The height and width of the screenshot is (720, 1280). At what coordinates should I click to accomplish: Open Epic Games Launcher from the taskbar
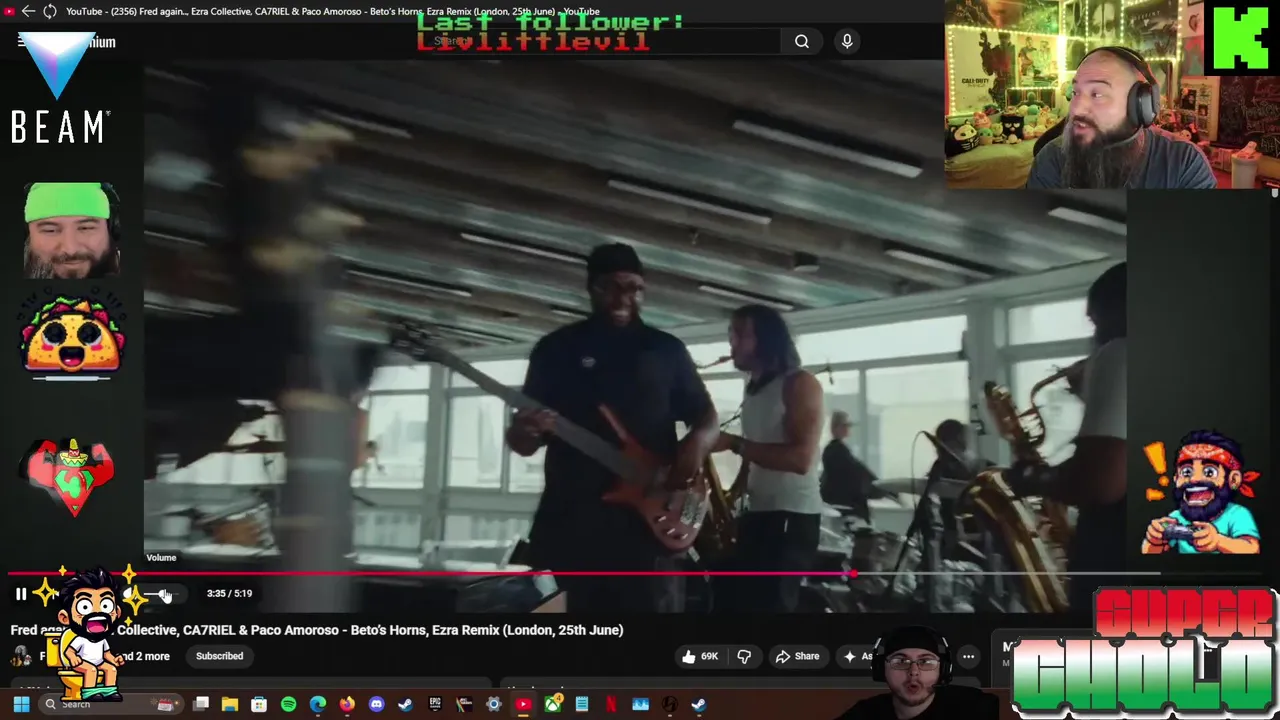click(435, 704)
